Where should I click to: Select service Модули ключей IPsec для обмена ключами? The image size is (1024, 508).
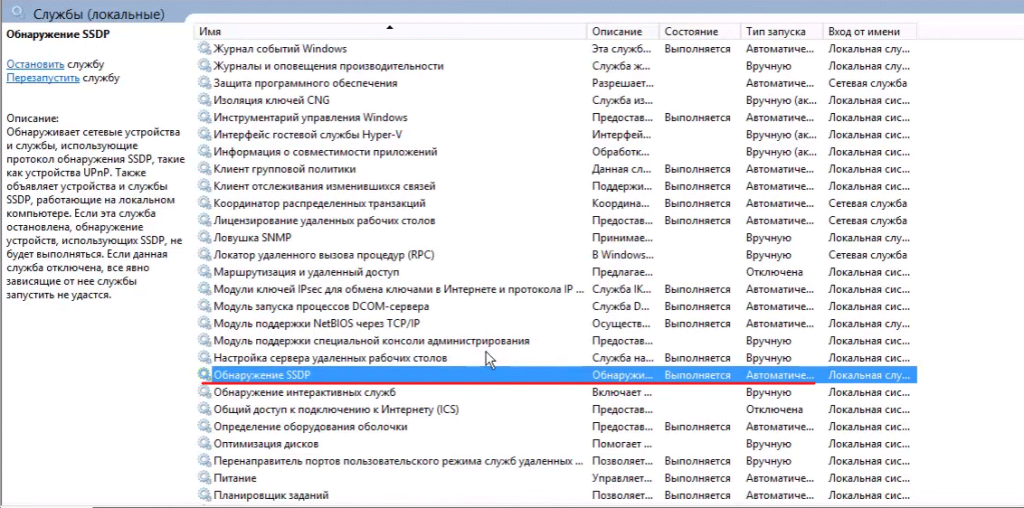click(x=398, y=289)
